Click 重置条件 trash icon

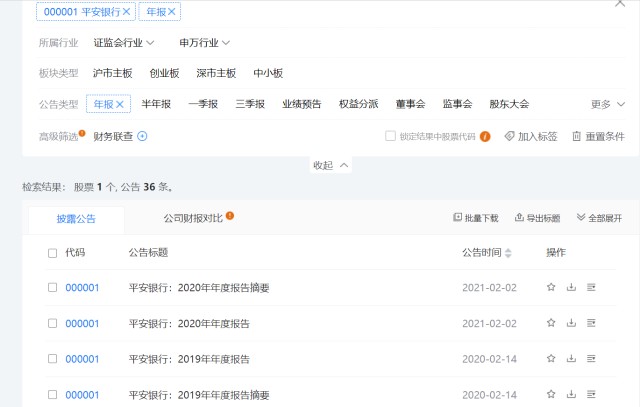tap(576, 136)
